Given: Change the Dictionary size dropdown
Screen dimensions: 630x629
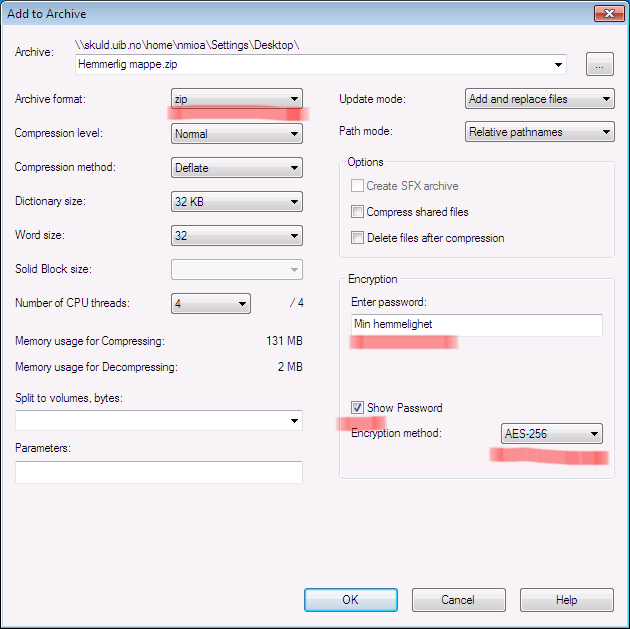Looking at the screenshot, I should (x=236, y=202).
